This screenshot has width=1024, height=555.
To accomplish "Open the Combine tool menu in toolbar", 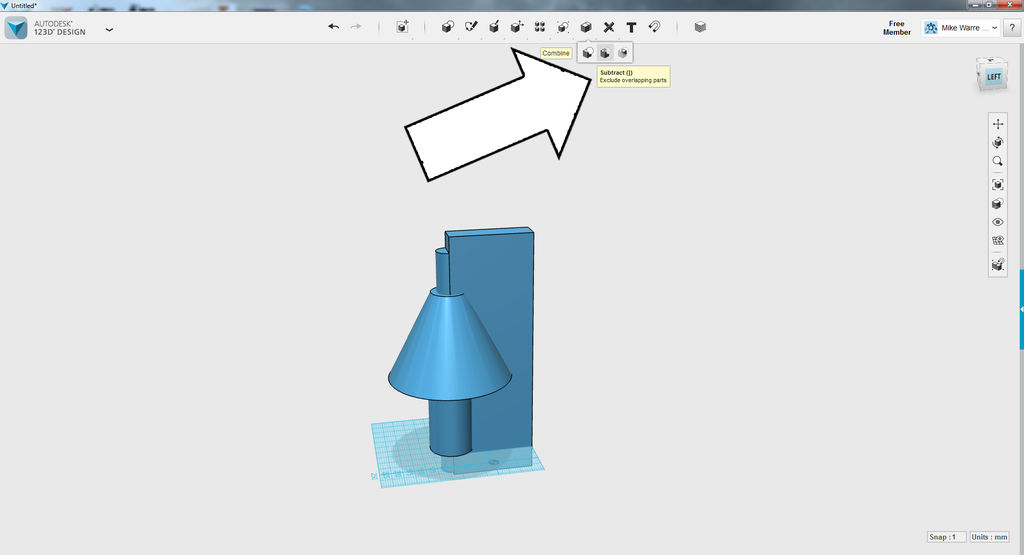I will (586, 27).
